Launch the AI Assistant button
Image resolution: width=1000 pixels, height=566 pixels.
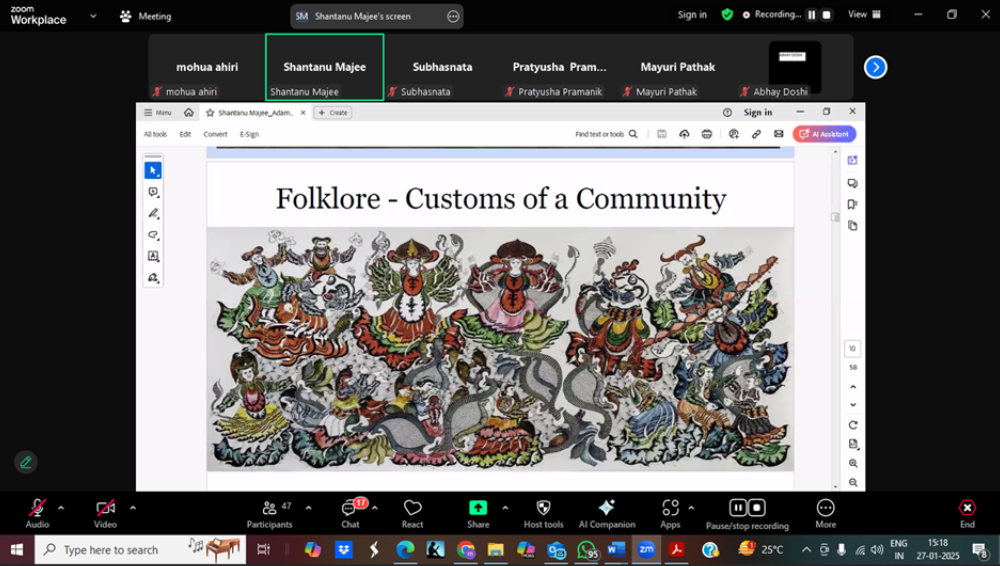[x=824, y=134]
